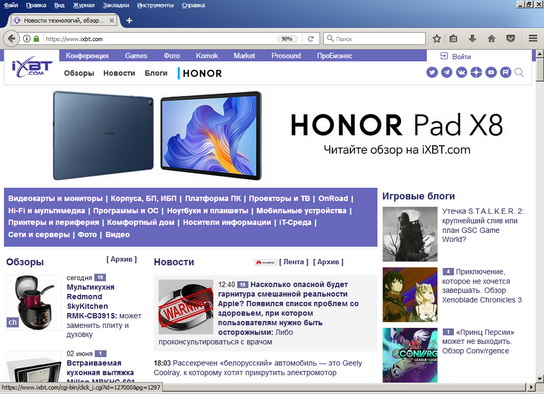Open Games in top navigation
This screenshot has height=394, width=544.
coord(136,56)
